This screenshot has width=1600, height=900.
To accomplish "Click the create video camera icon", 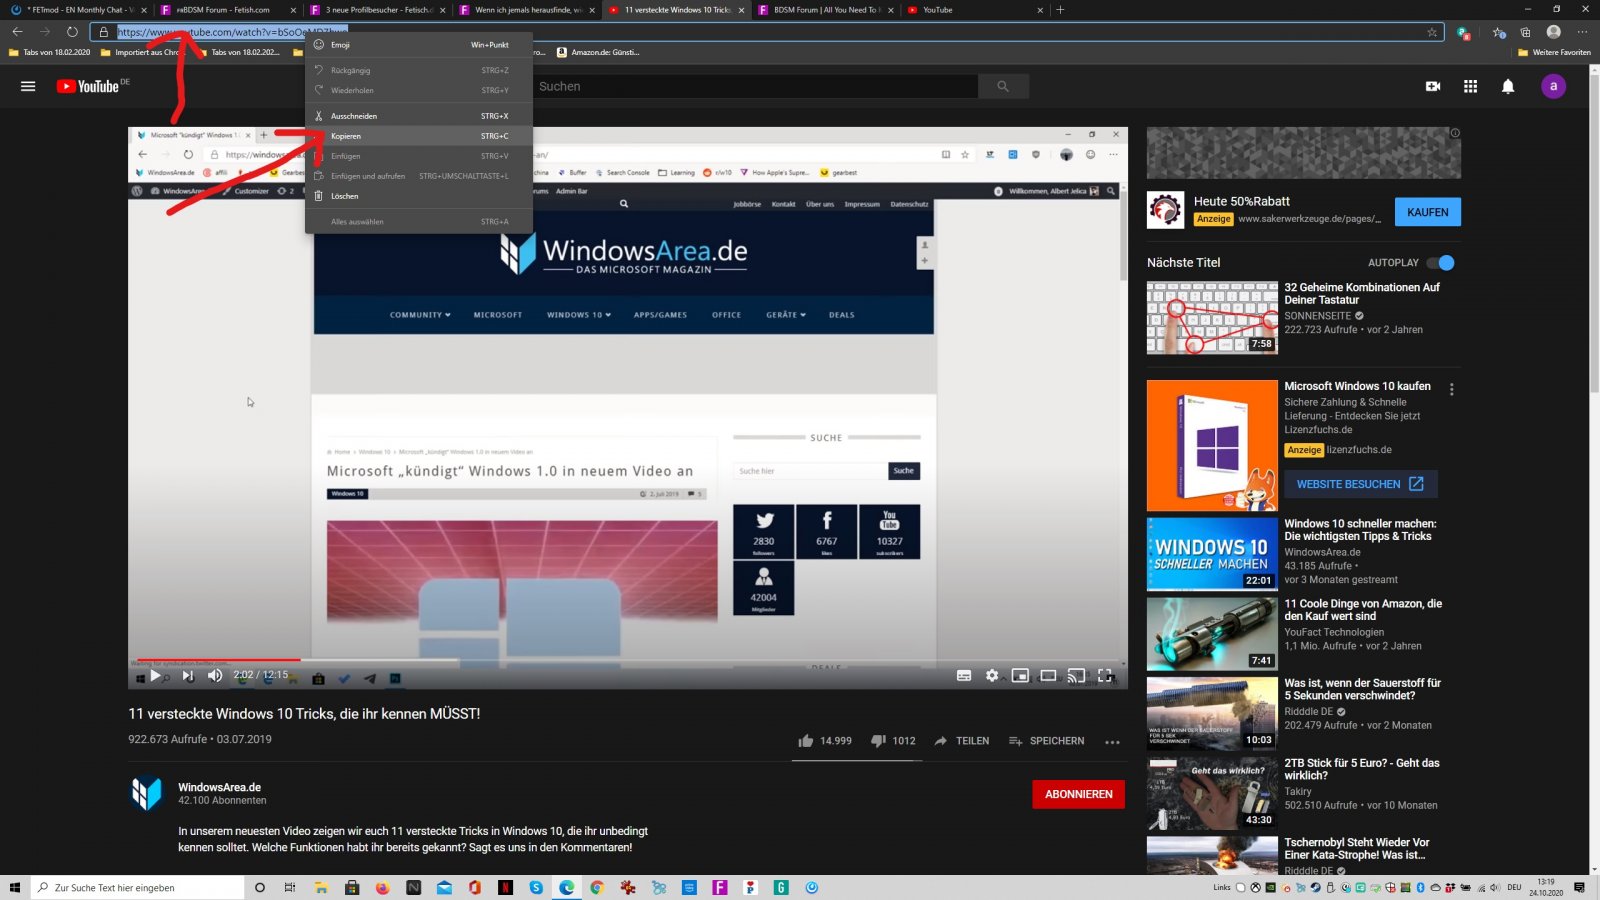I will coord(1433,86).
